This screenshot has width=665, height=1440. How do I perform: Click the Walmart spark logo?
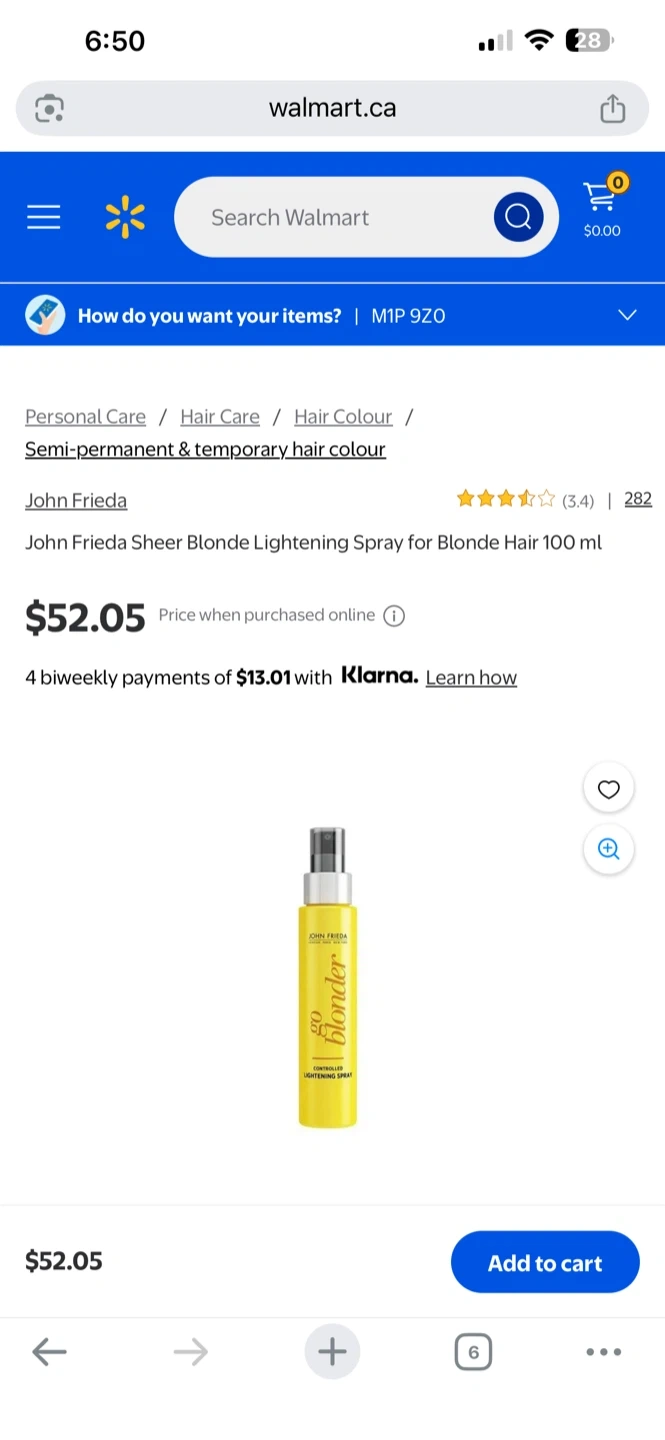[x=125, y=217]
